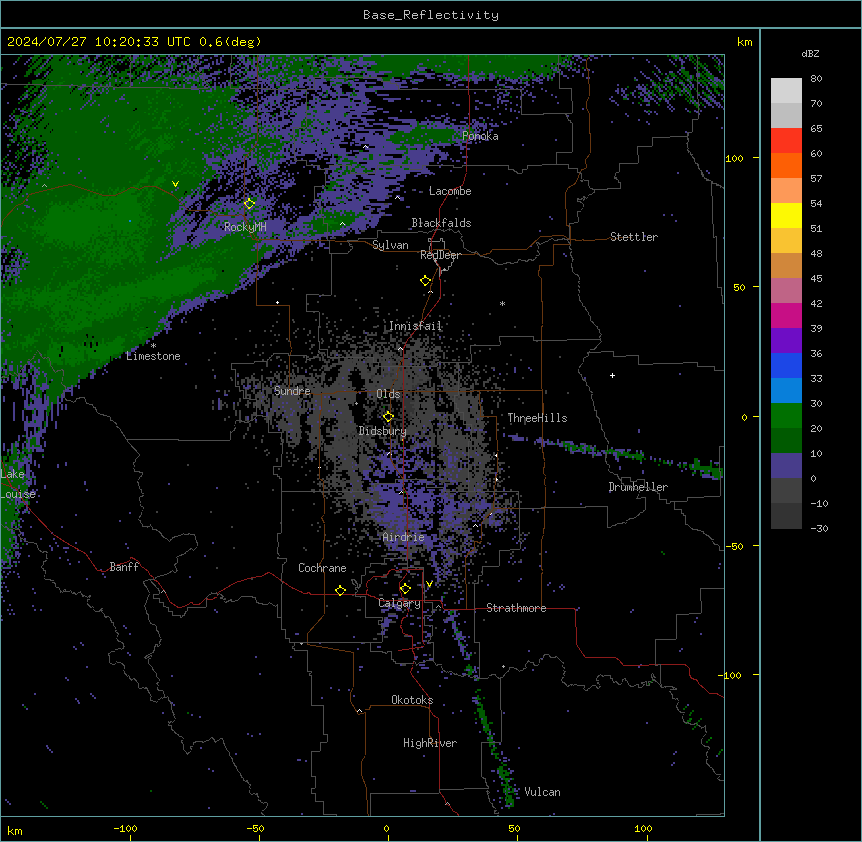The image size is (862, 842).
Task: Pick the dark green 10-20 dBZ swatch
Action: 786,441
